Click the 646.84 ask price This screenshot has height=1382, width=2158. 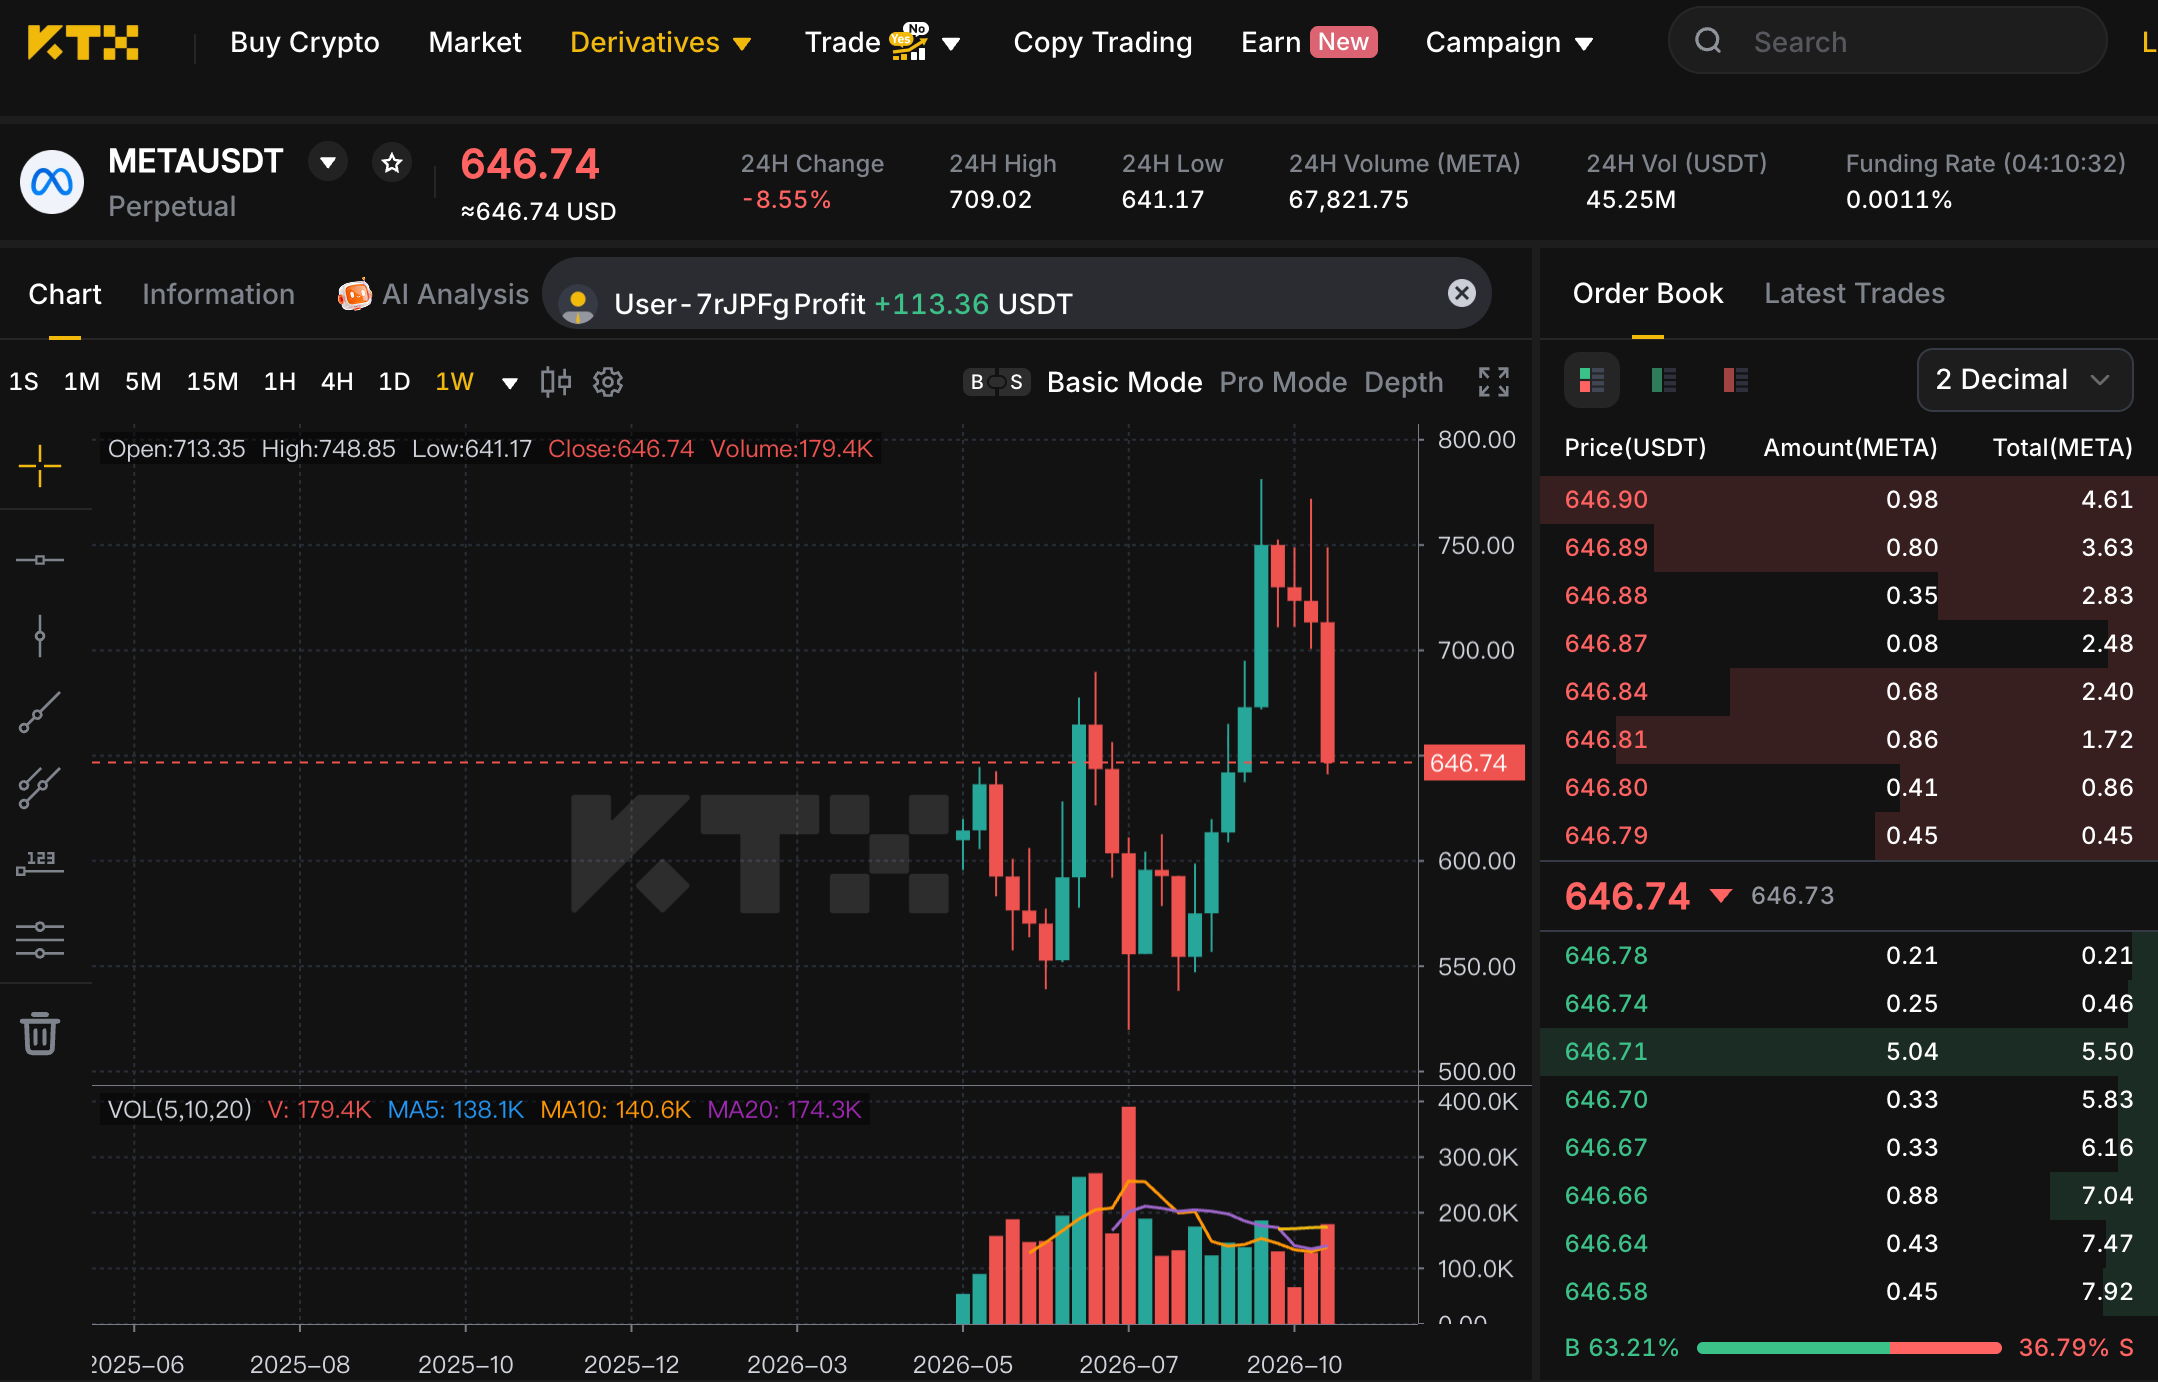(x=1605, y=691)
